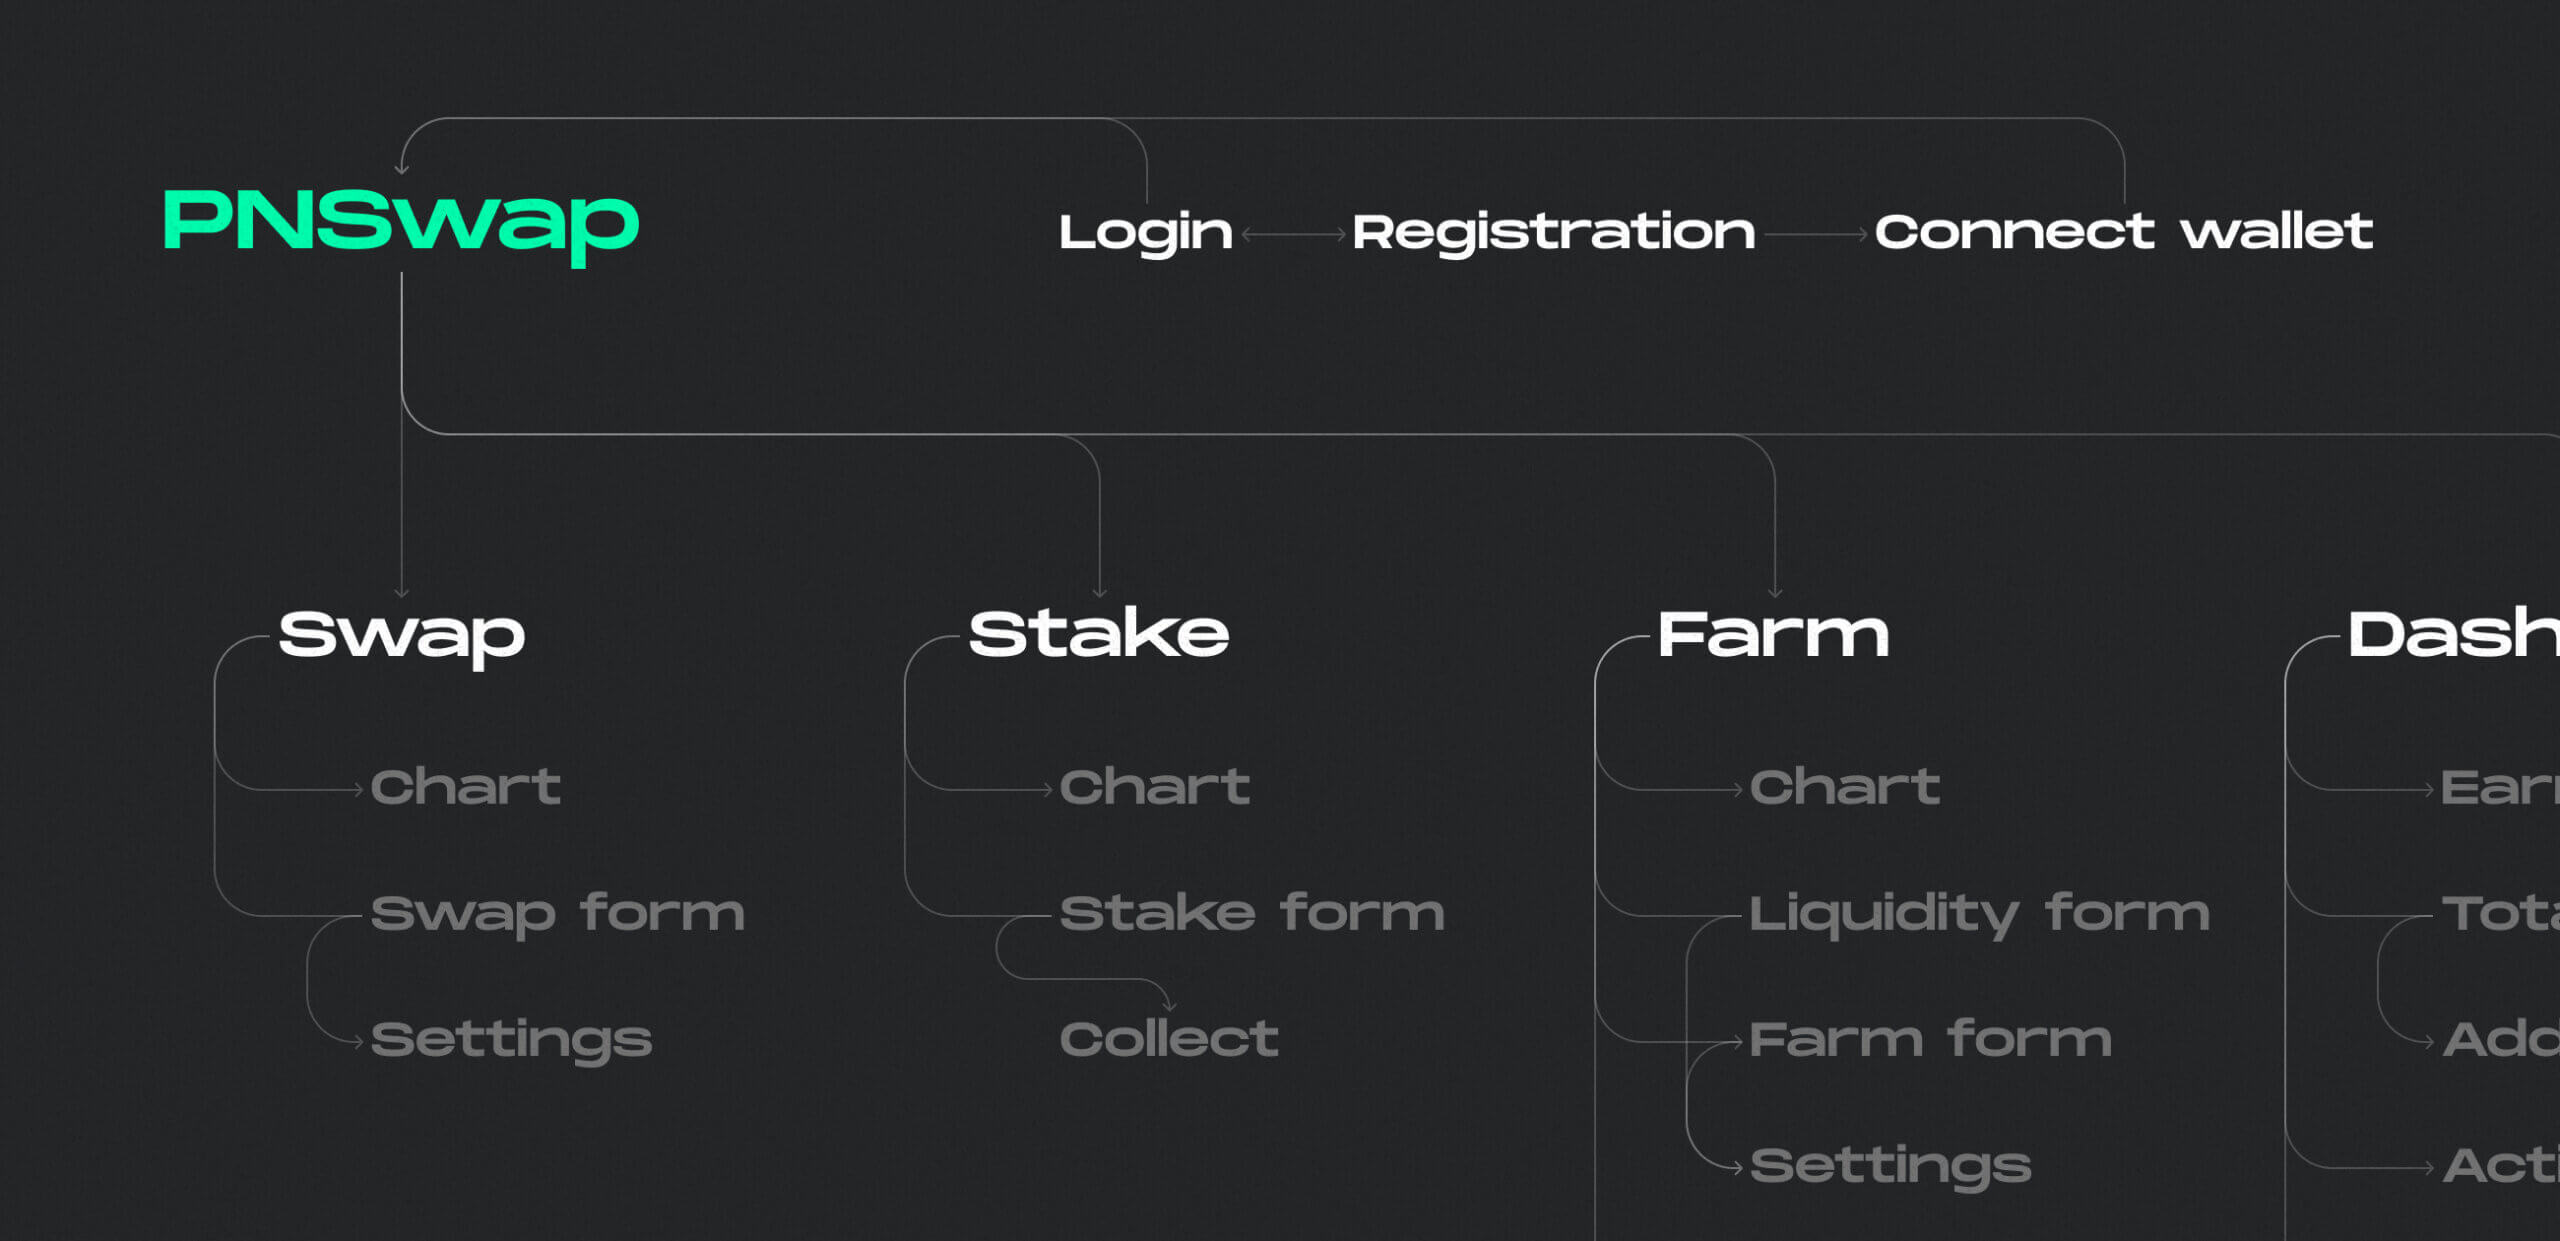Click the Collect item under Stake
This screenshot has height=1241, width=2560.
coord(1168,1040)
